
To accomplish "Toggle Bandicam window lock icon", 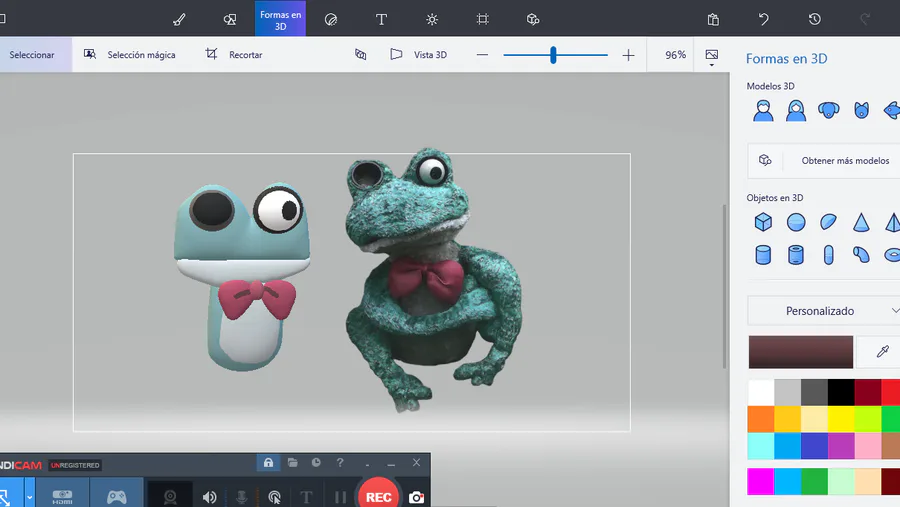I will (x=268, y=463).
